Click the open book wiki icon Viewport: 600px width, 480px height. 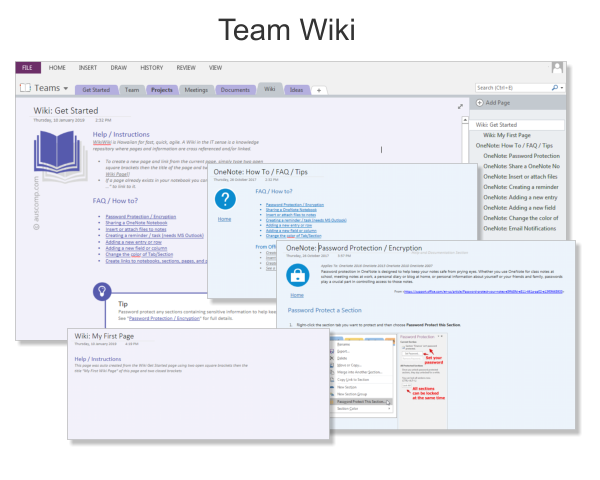59,153
